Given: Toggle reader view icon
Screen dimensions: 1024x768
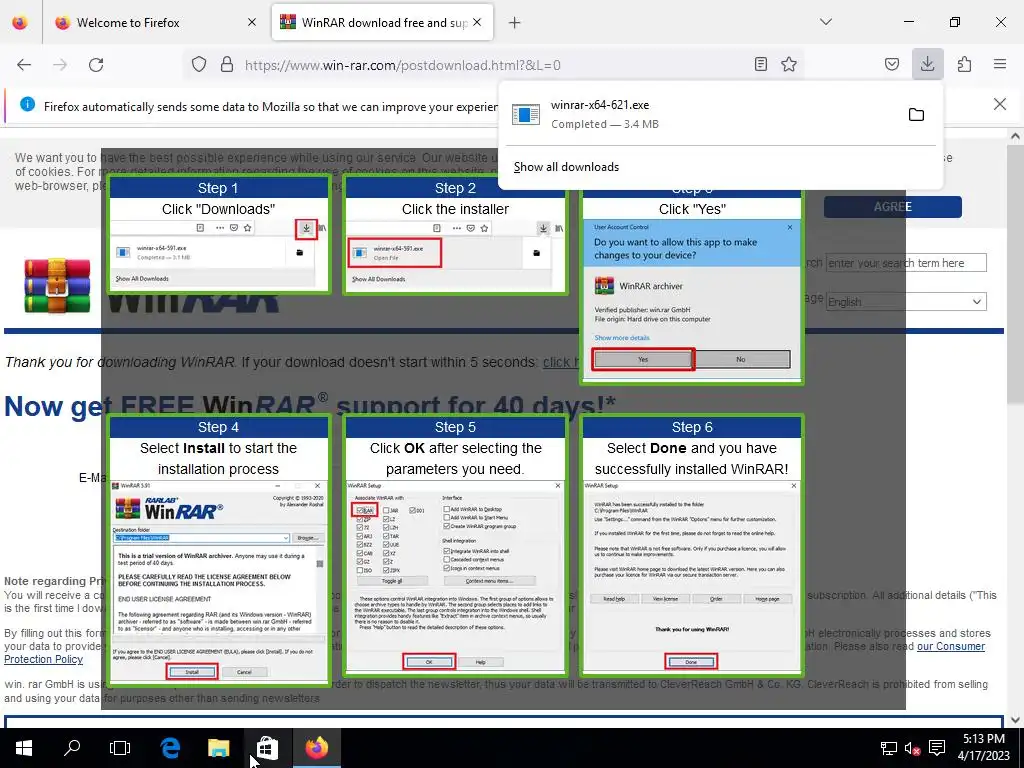Looking at the screenshot, I should pyautogui.click(x=761, y=64).
